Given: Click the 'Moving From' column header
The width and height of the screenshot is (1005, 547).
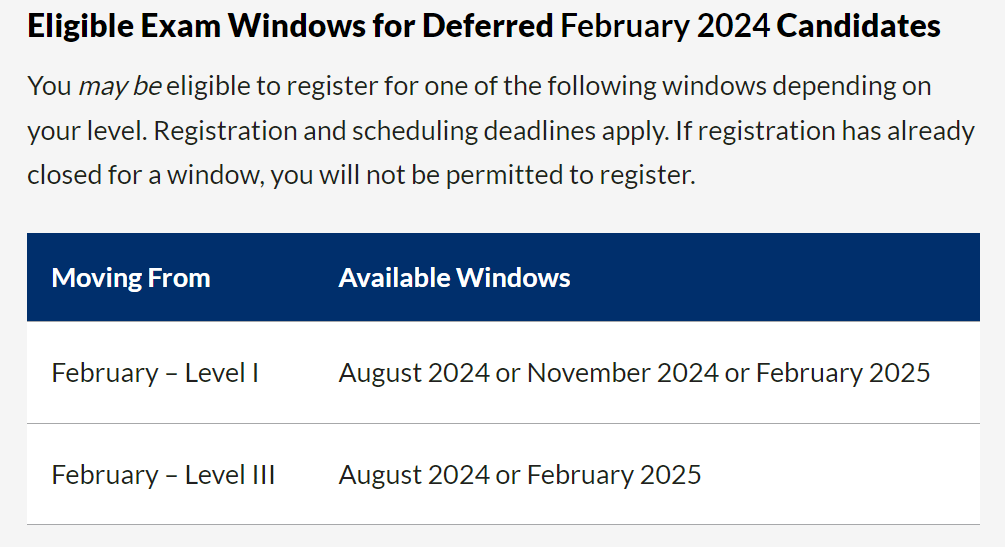Looking at the screenshot, I should coord(131,277).
